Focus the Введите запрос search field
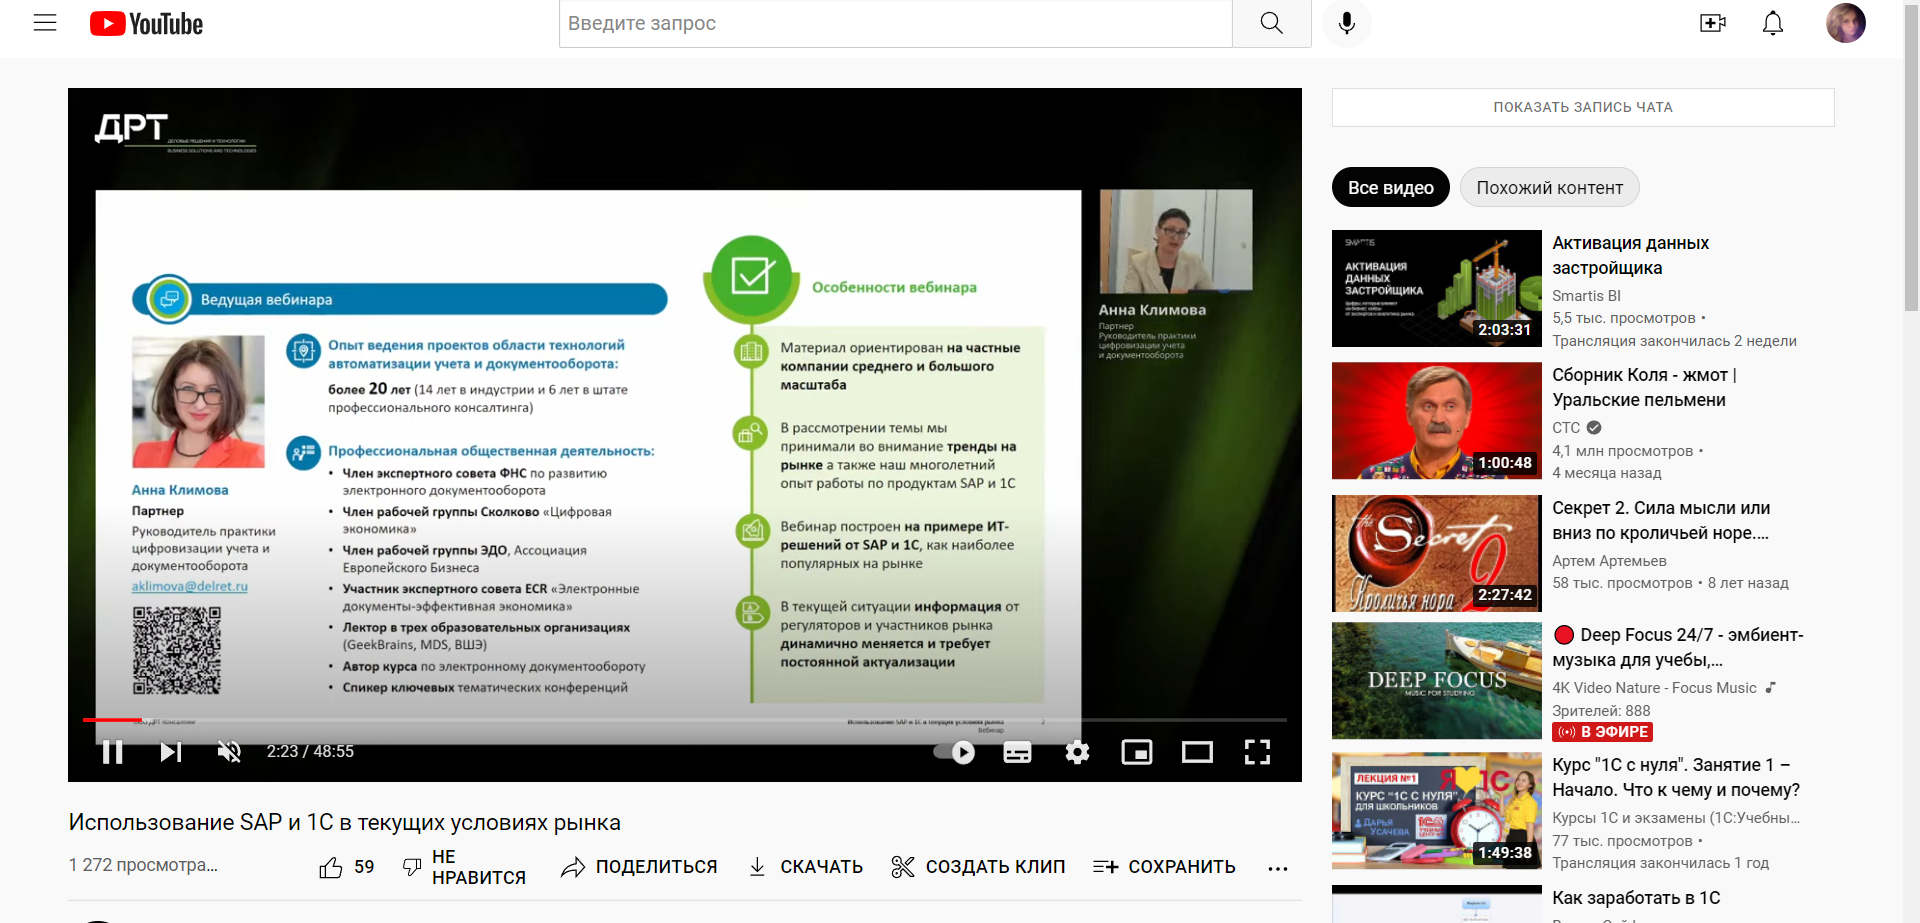Screen dimensions: 1920x923 point(895,23)
